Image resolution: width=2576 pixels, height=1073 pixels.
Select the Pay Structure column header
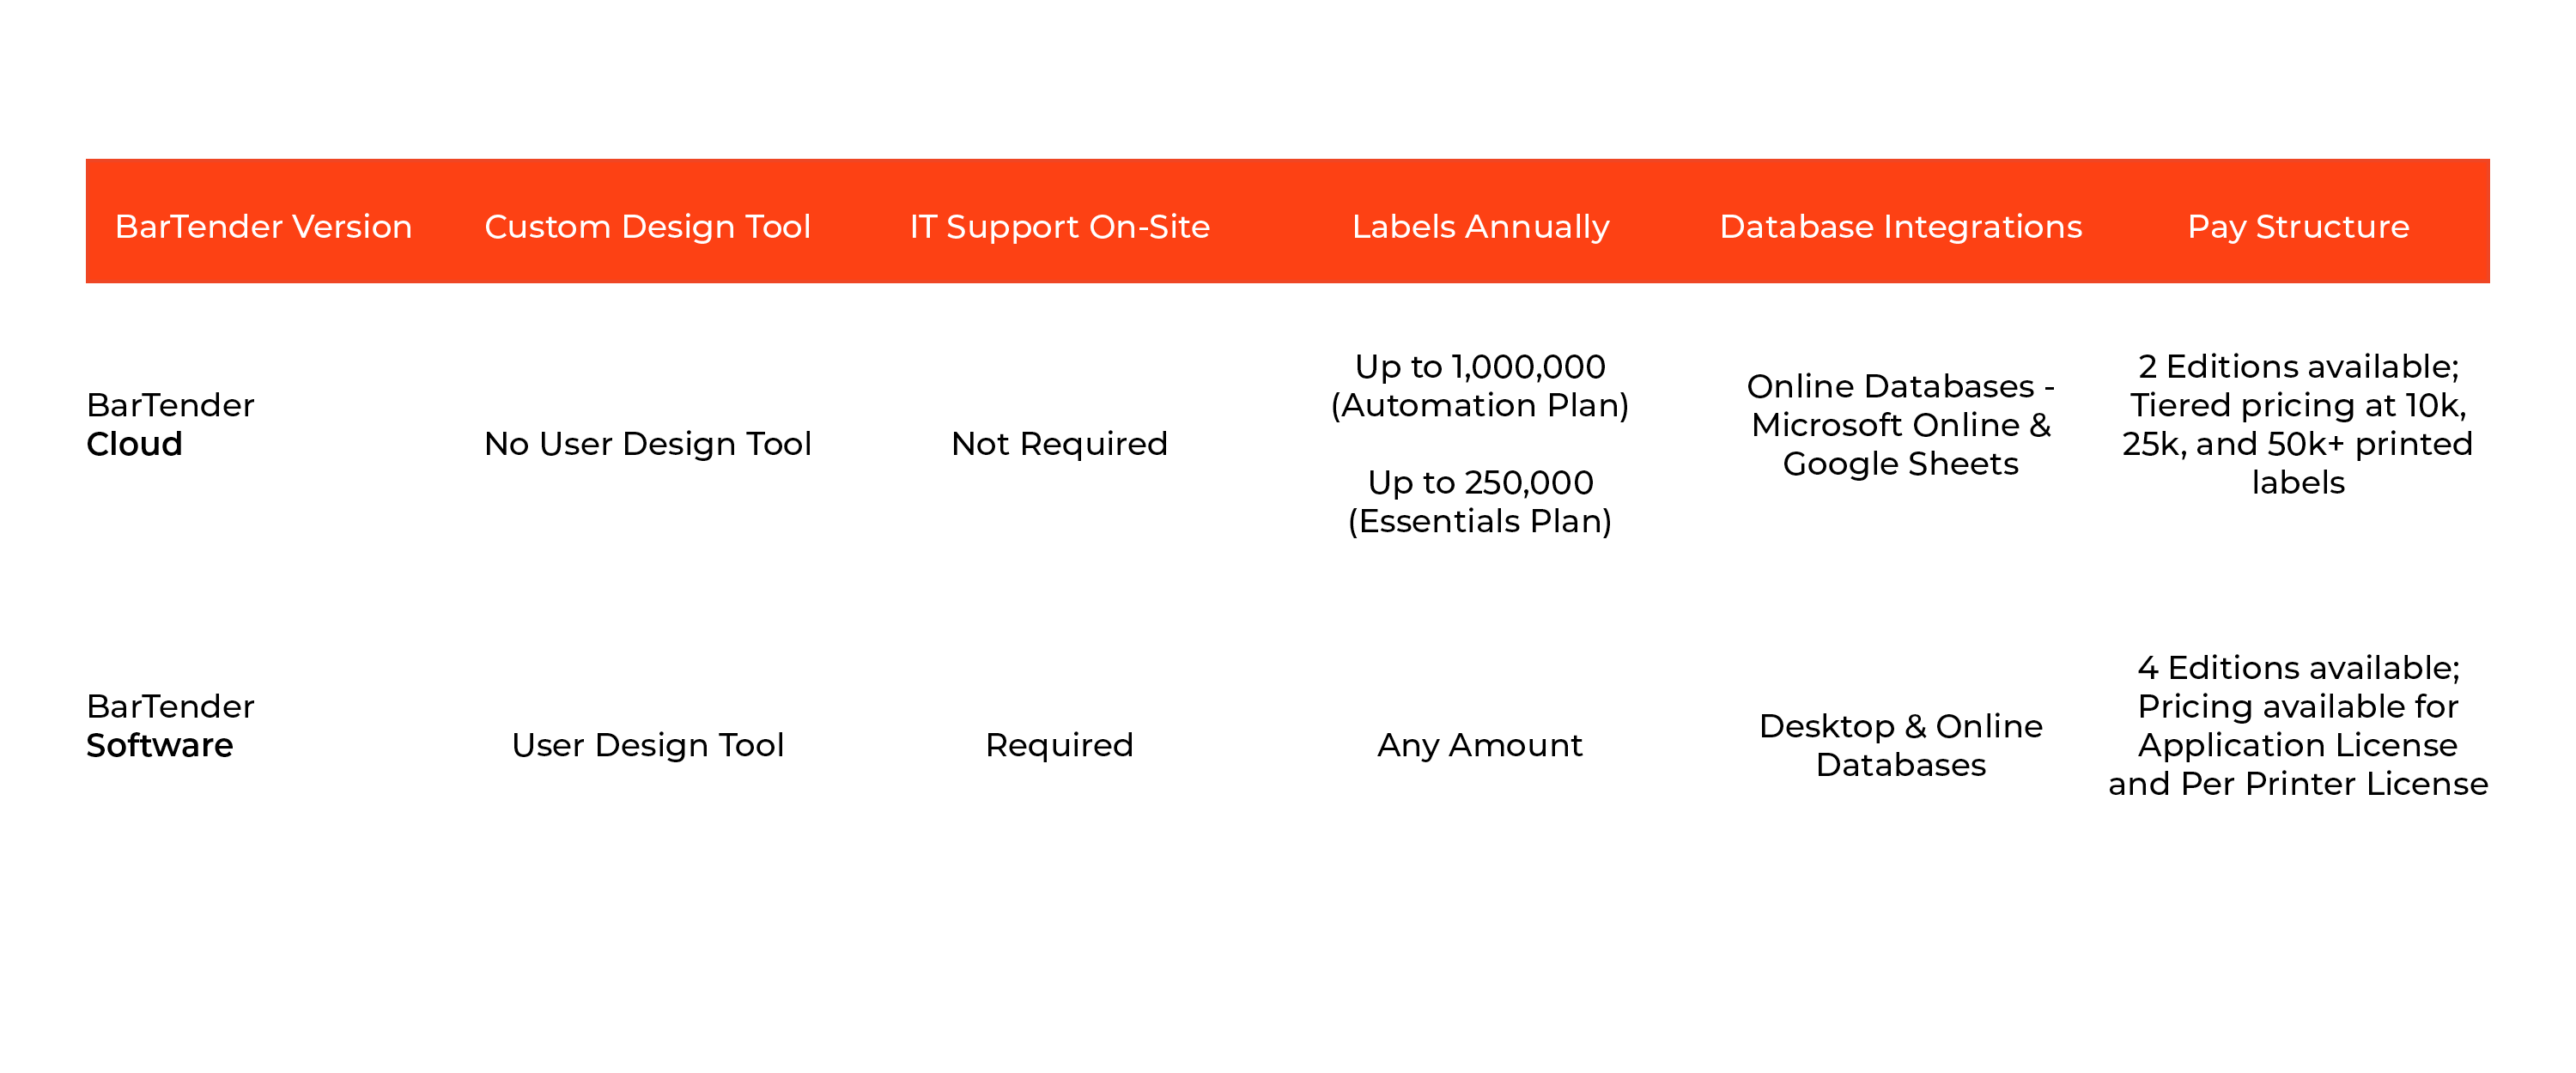[2298, 227]
